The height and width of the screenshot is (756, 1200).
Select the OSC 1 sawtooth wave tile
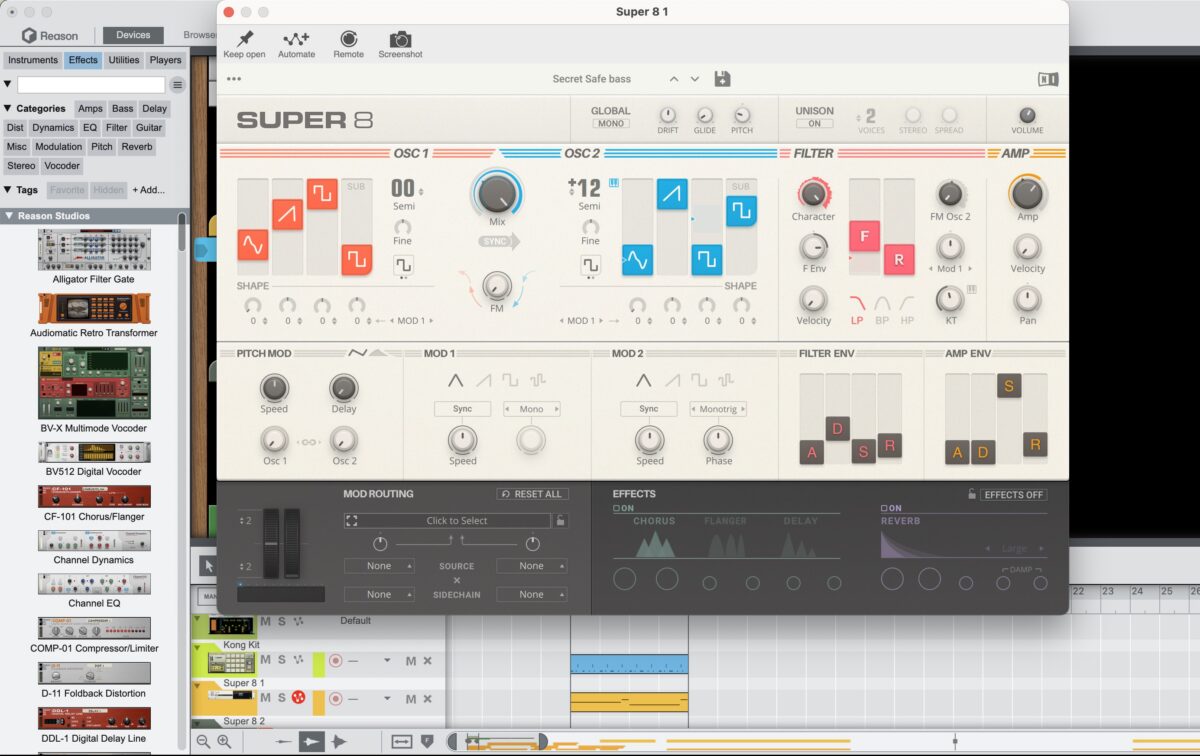(x=288, y=212)
